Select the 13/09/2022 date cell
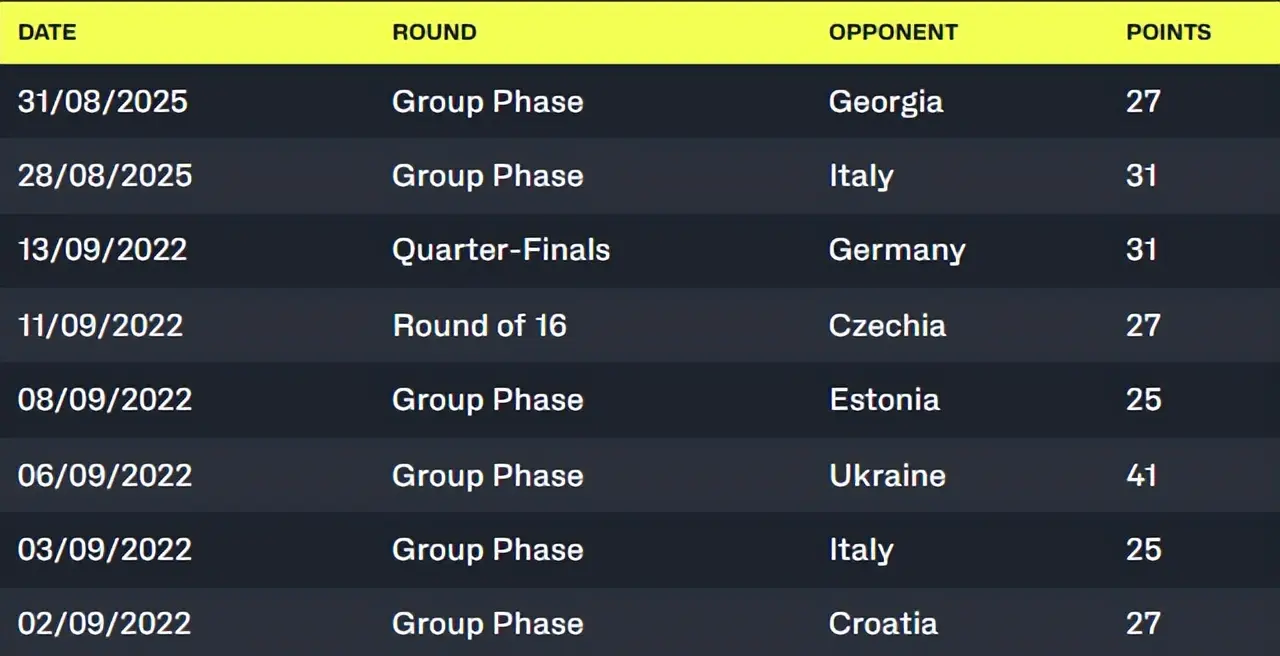The width and height of the screenshot is (1280, 656). (103, 249)
